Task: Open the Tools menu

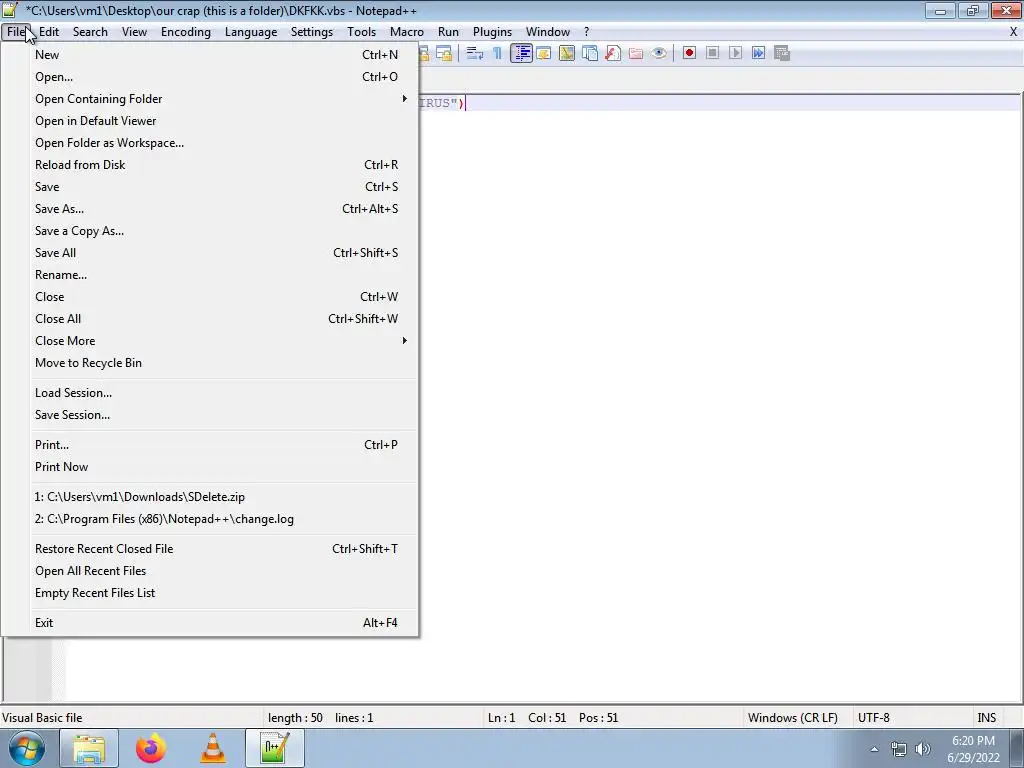Action: 361,32
